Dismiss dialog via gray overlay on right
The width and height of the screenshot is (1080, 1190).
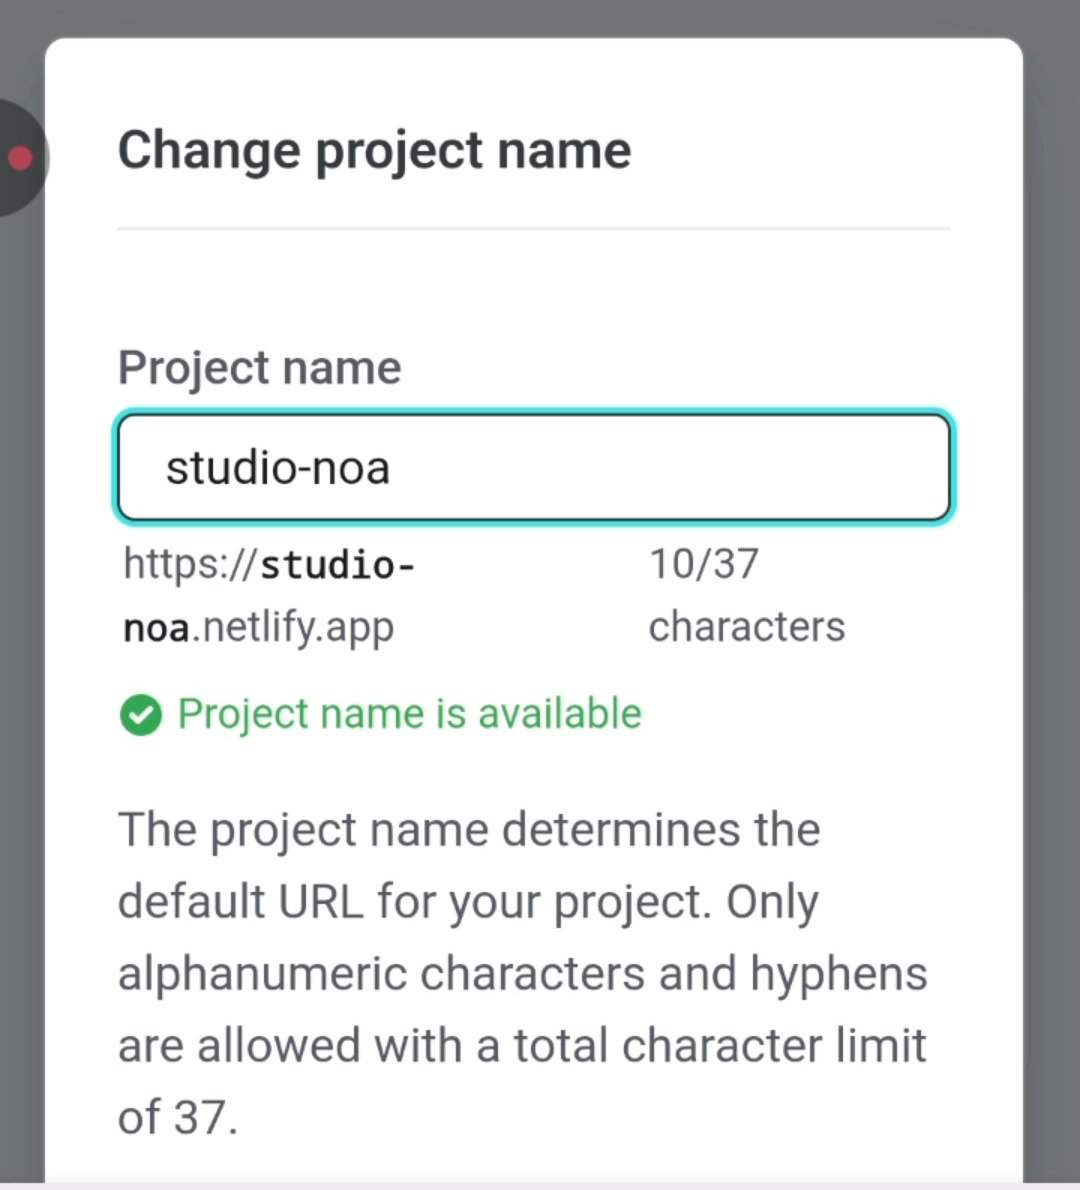(x=1052, y=607)
